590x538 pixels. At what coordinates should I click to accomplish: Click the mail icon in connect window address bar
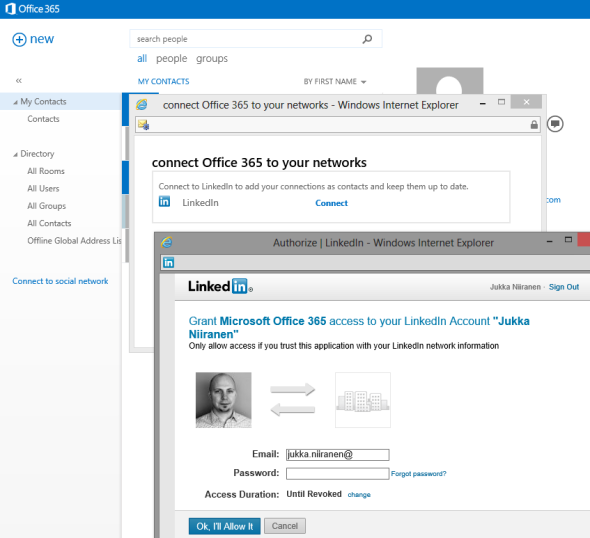pos(143,124)
